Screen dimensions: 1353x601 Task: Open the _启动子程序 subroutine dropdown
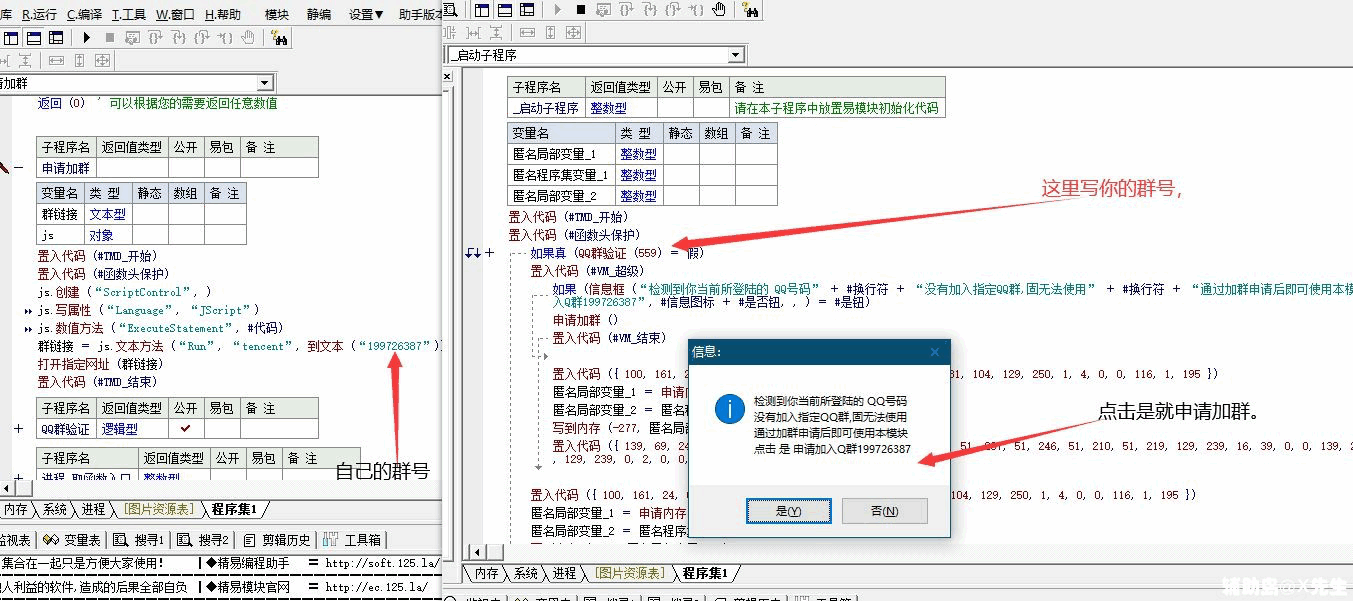coord(736,55)
